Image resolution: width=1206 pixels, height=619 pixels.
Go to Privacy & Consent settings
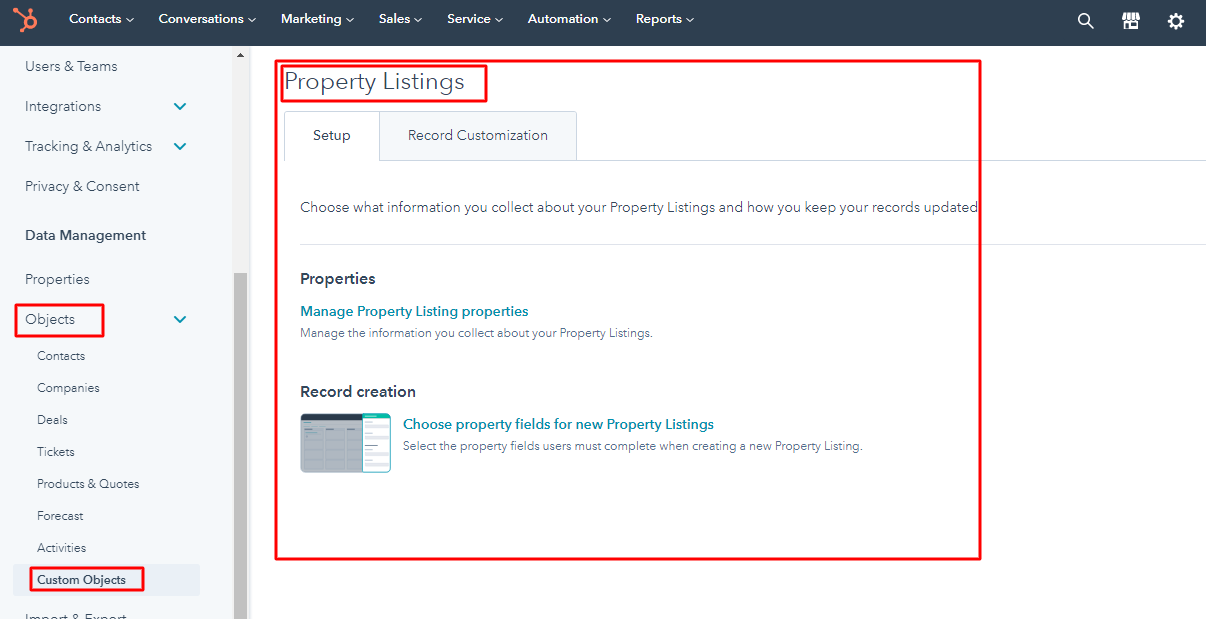tap(82, 186)
